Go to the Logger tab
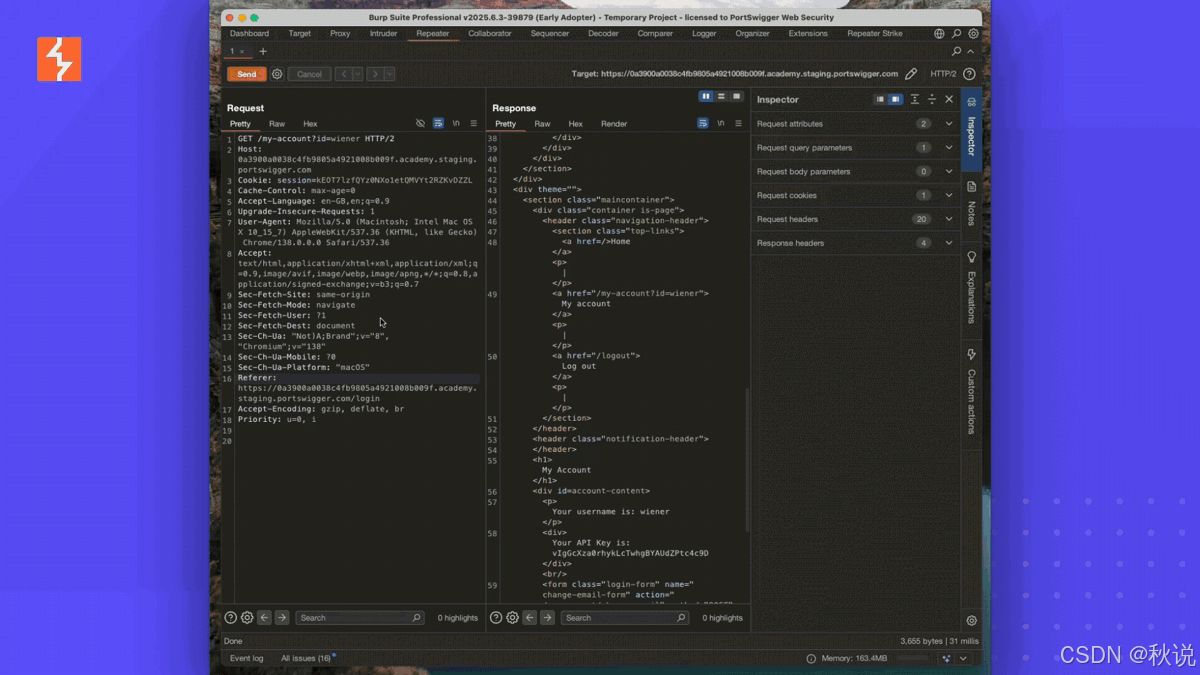Image resolution: width=1200 pixels, height=675 pixels. click(x=704, y=33)
